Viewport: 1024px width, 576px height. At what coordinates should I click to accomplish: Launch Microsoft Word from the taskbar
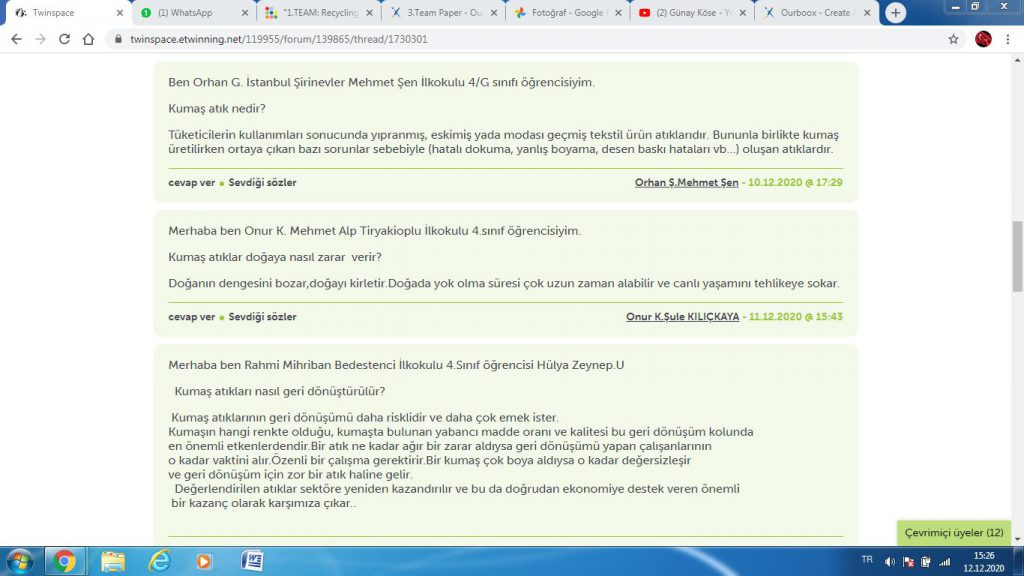252,560
